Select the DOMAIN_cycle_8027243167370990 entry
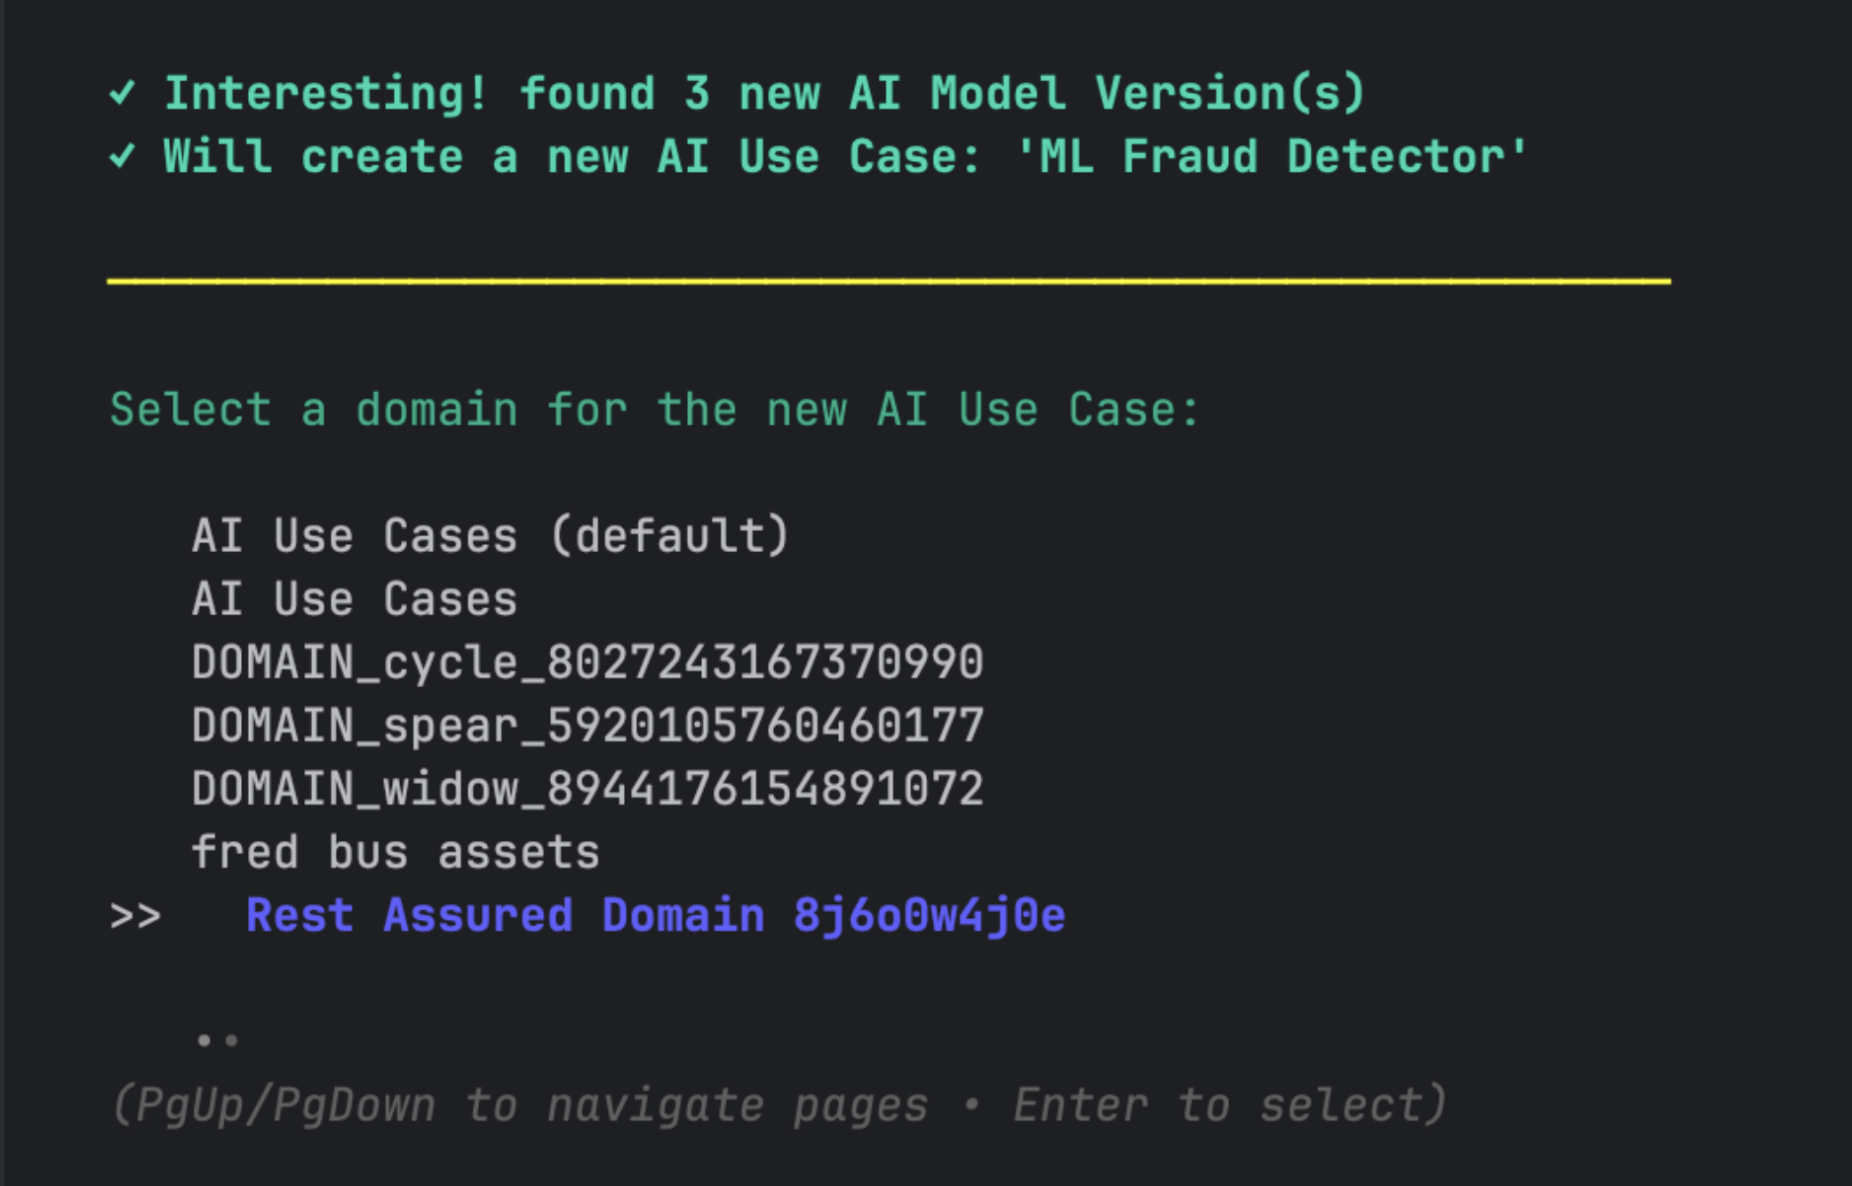This screenshot has height=1186, width=1852. pyautogui.click(x=587, y=663)
